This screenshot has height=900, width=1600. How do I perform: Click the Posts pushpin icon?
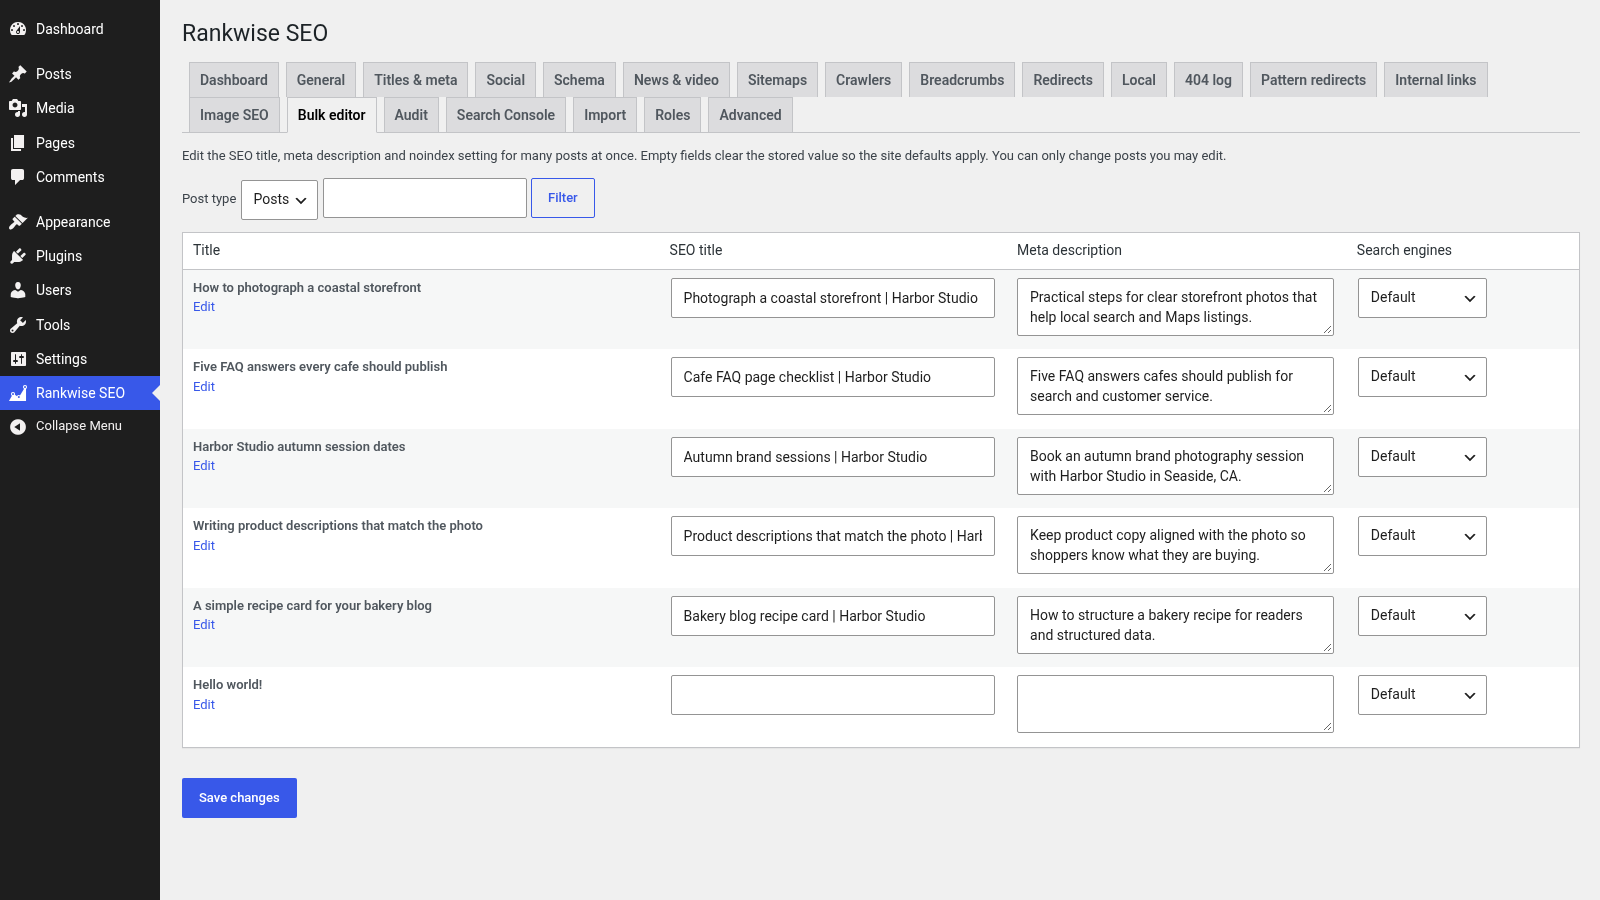[18, 74]
